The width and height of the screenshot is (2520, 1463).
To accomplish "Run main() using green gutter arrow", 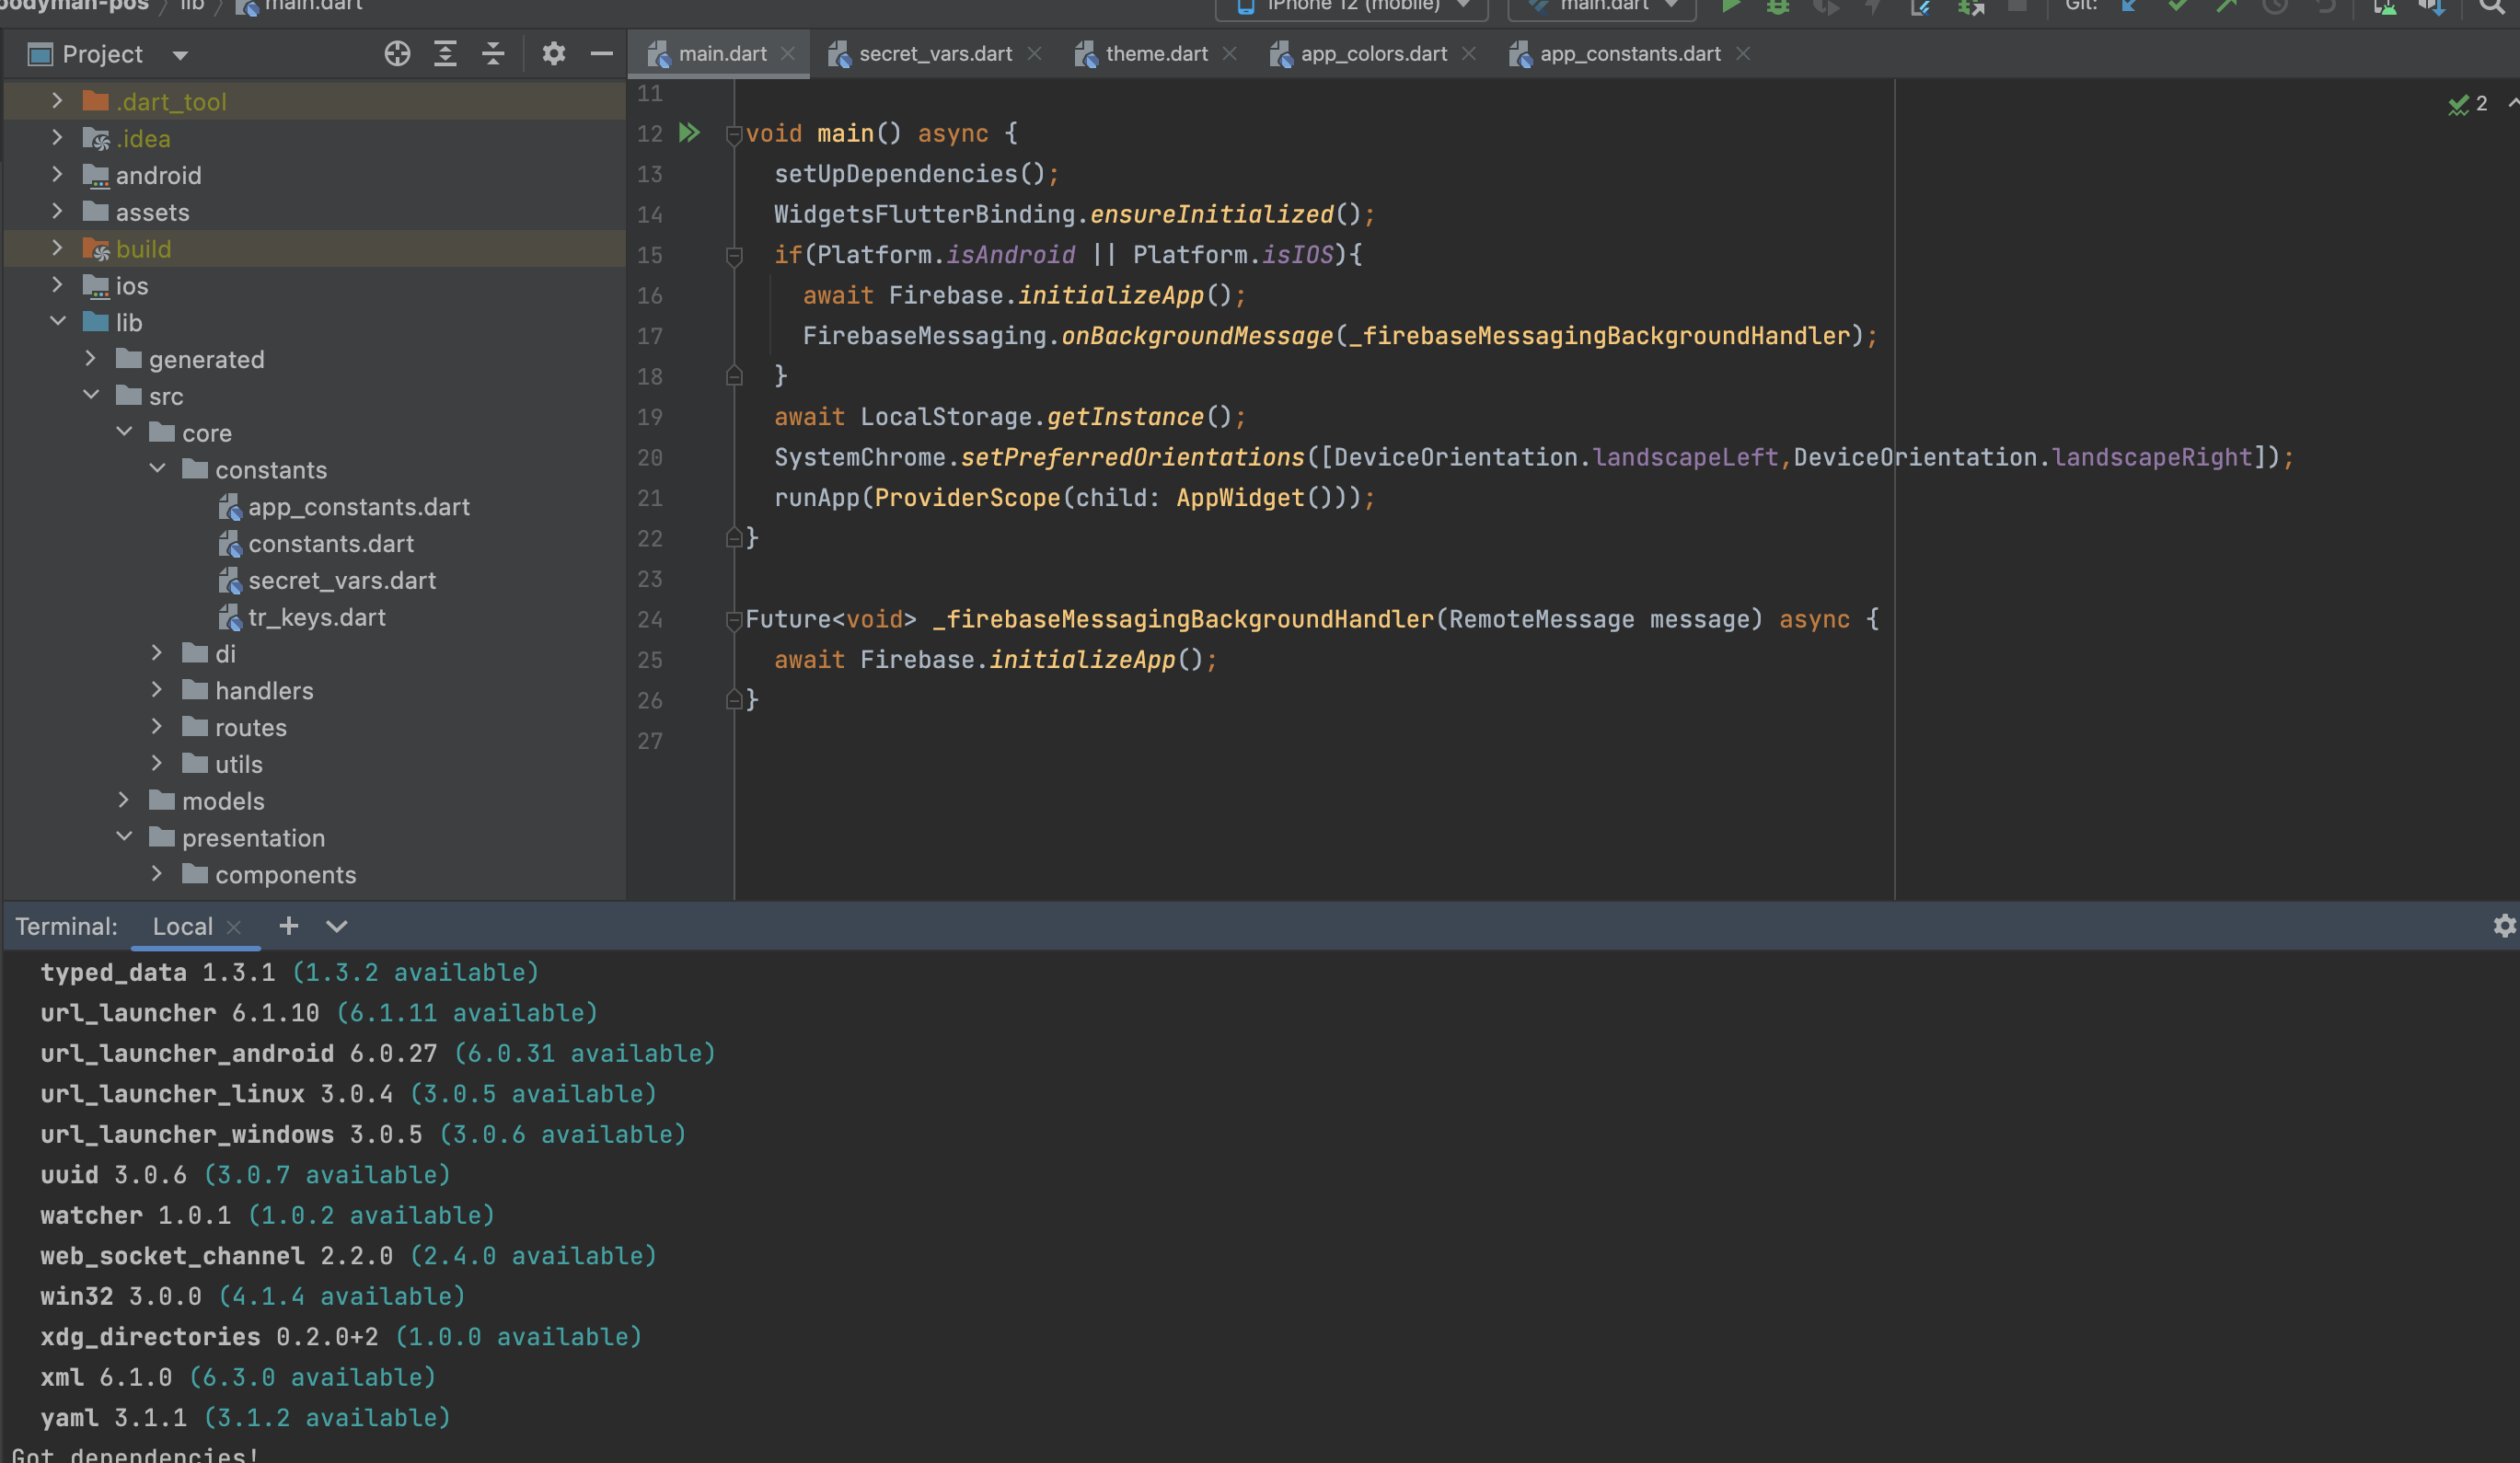I will (x=690, y=133).
